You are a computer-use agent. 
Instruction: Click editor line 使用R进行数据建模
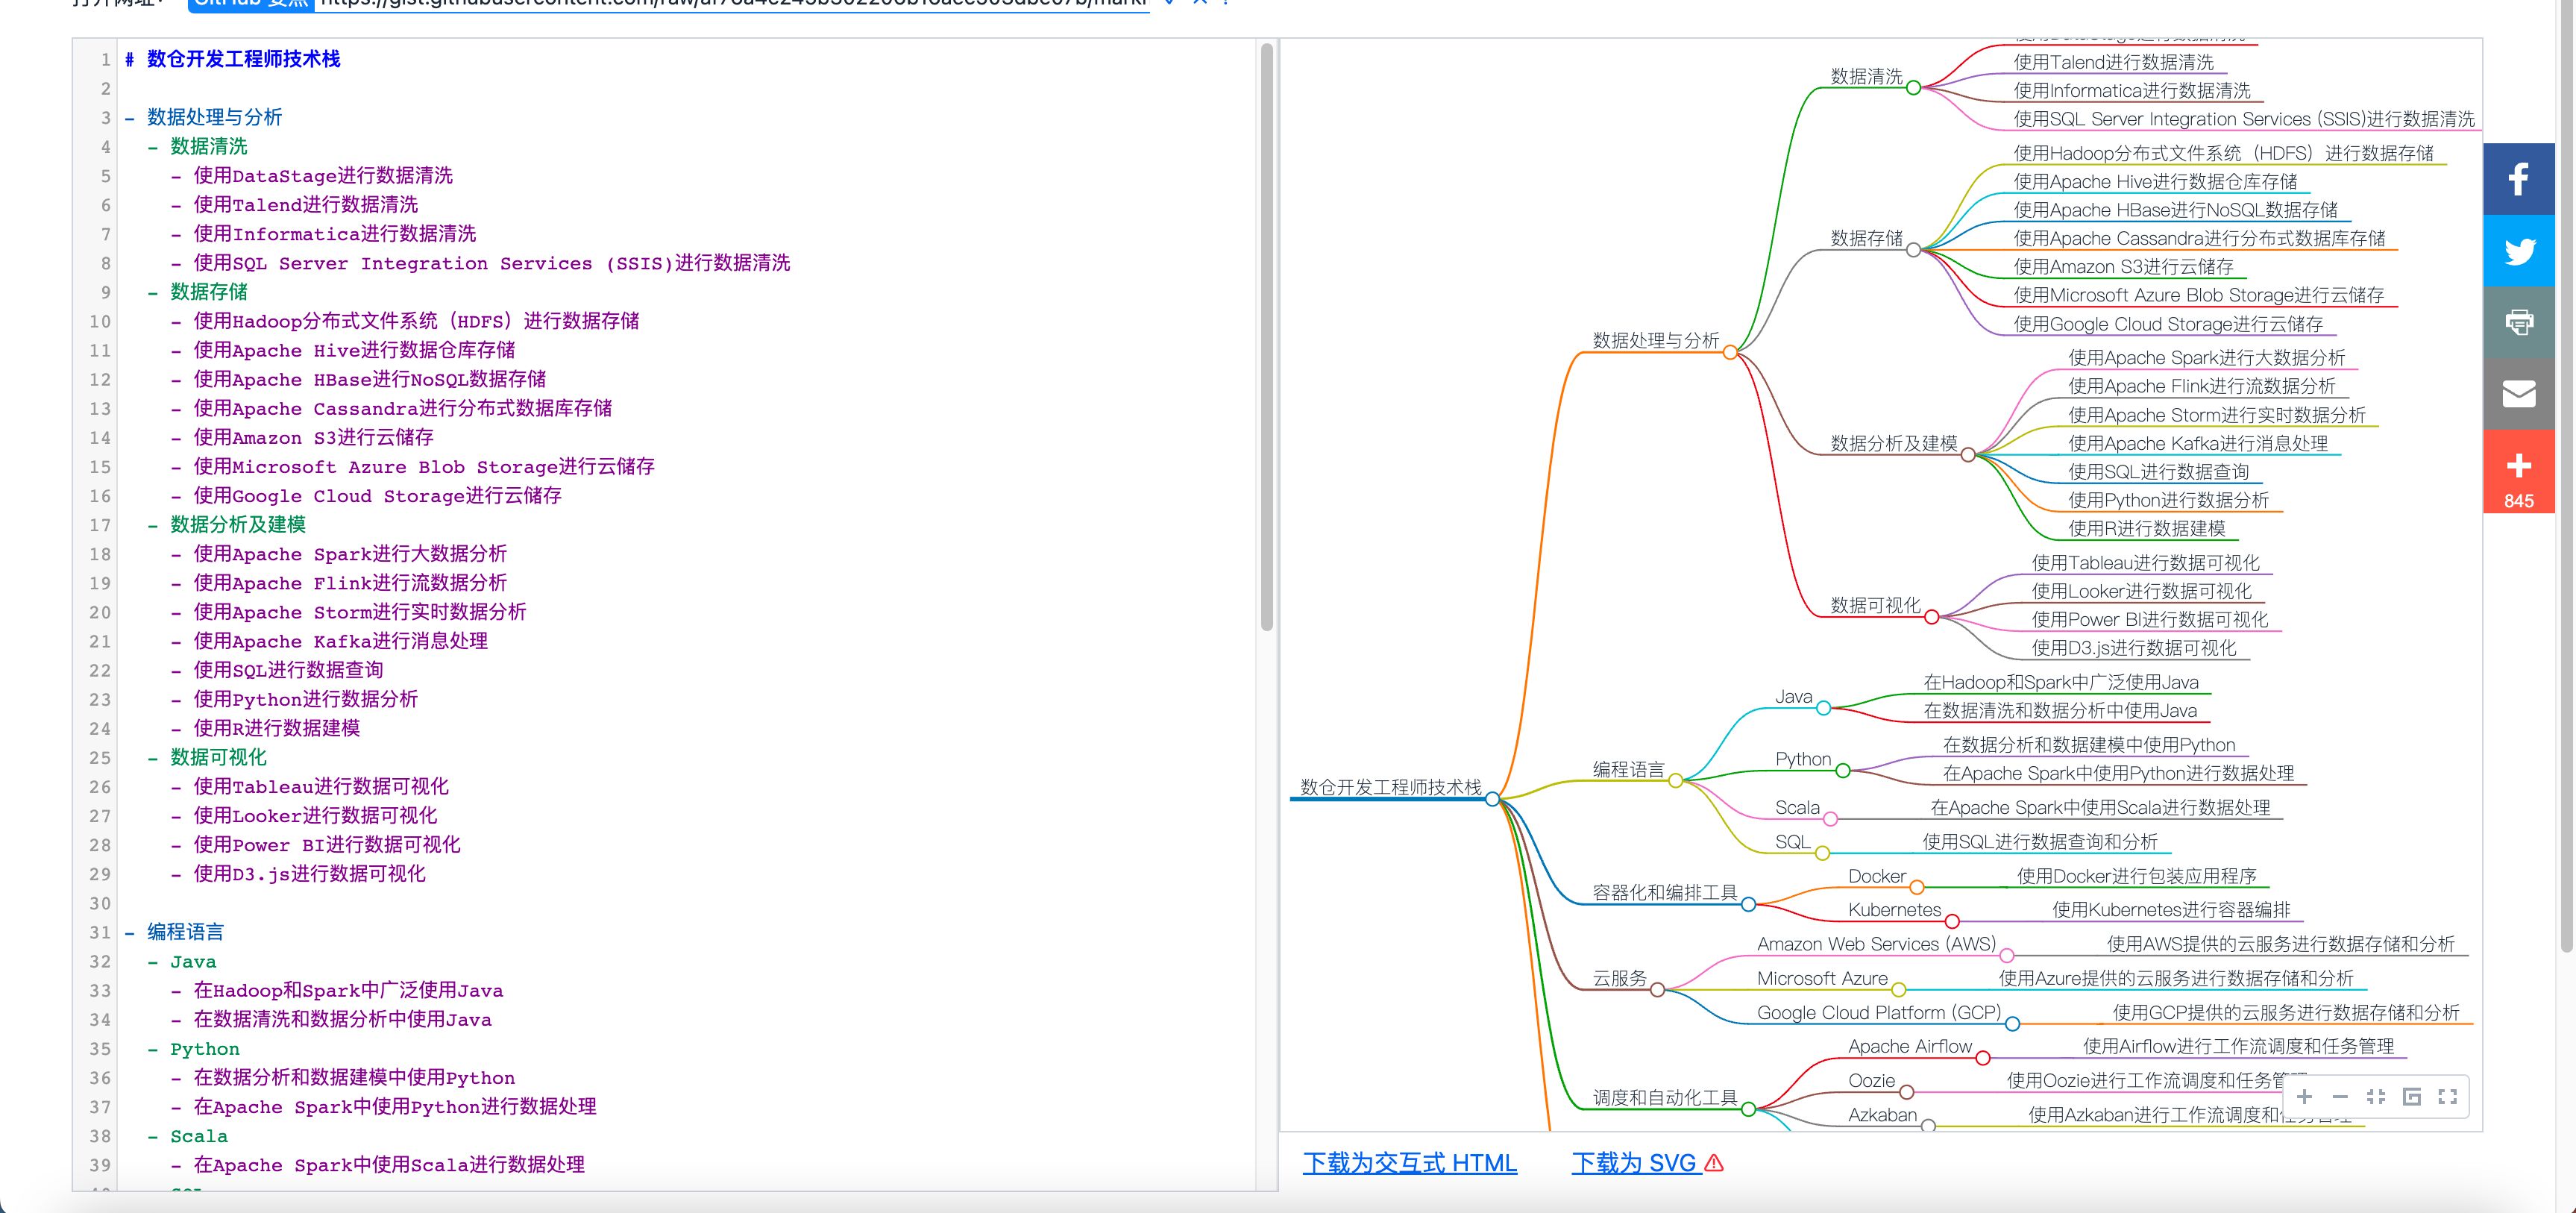[x=276, y=728]
